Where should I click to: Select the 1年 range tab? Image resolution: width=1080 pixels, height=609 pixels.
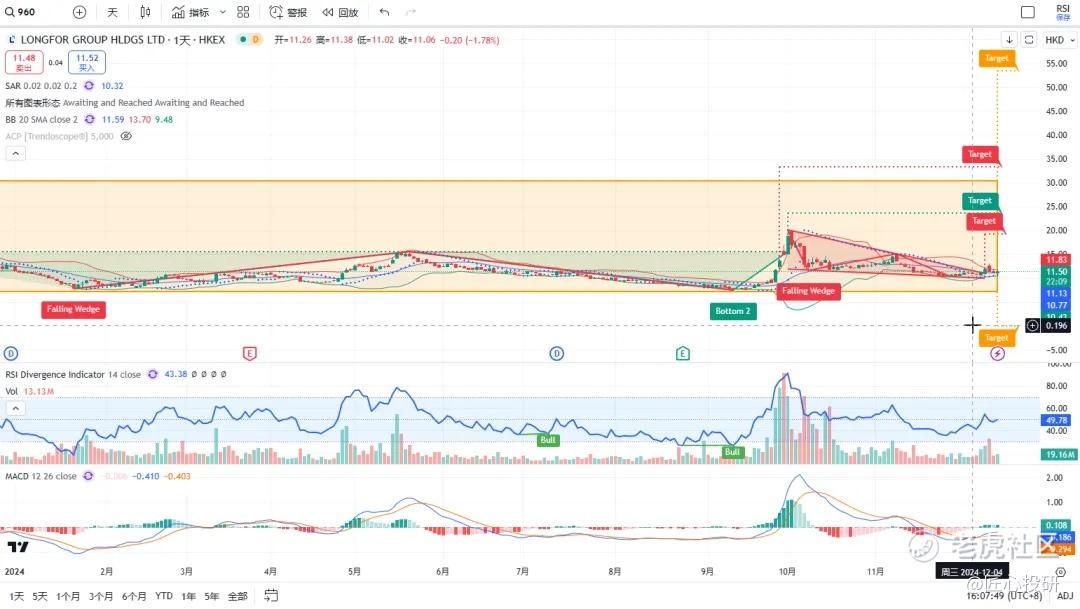tap(188, 596)
